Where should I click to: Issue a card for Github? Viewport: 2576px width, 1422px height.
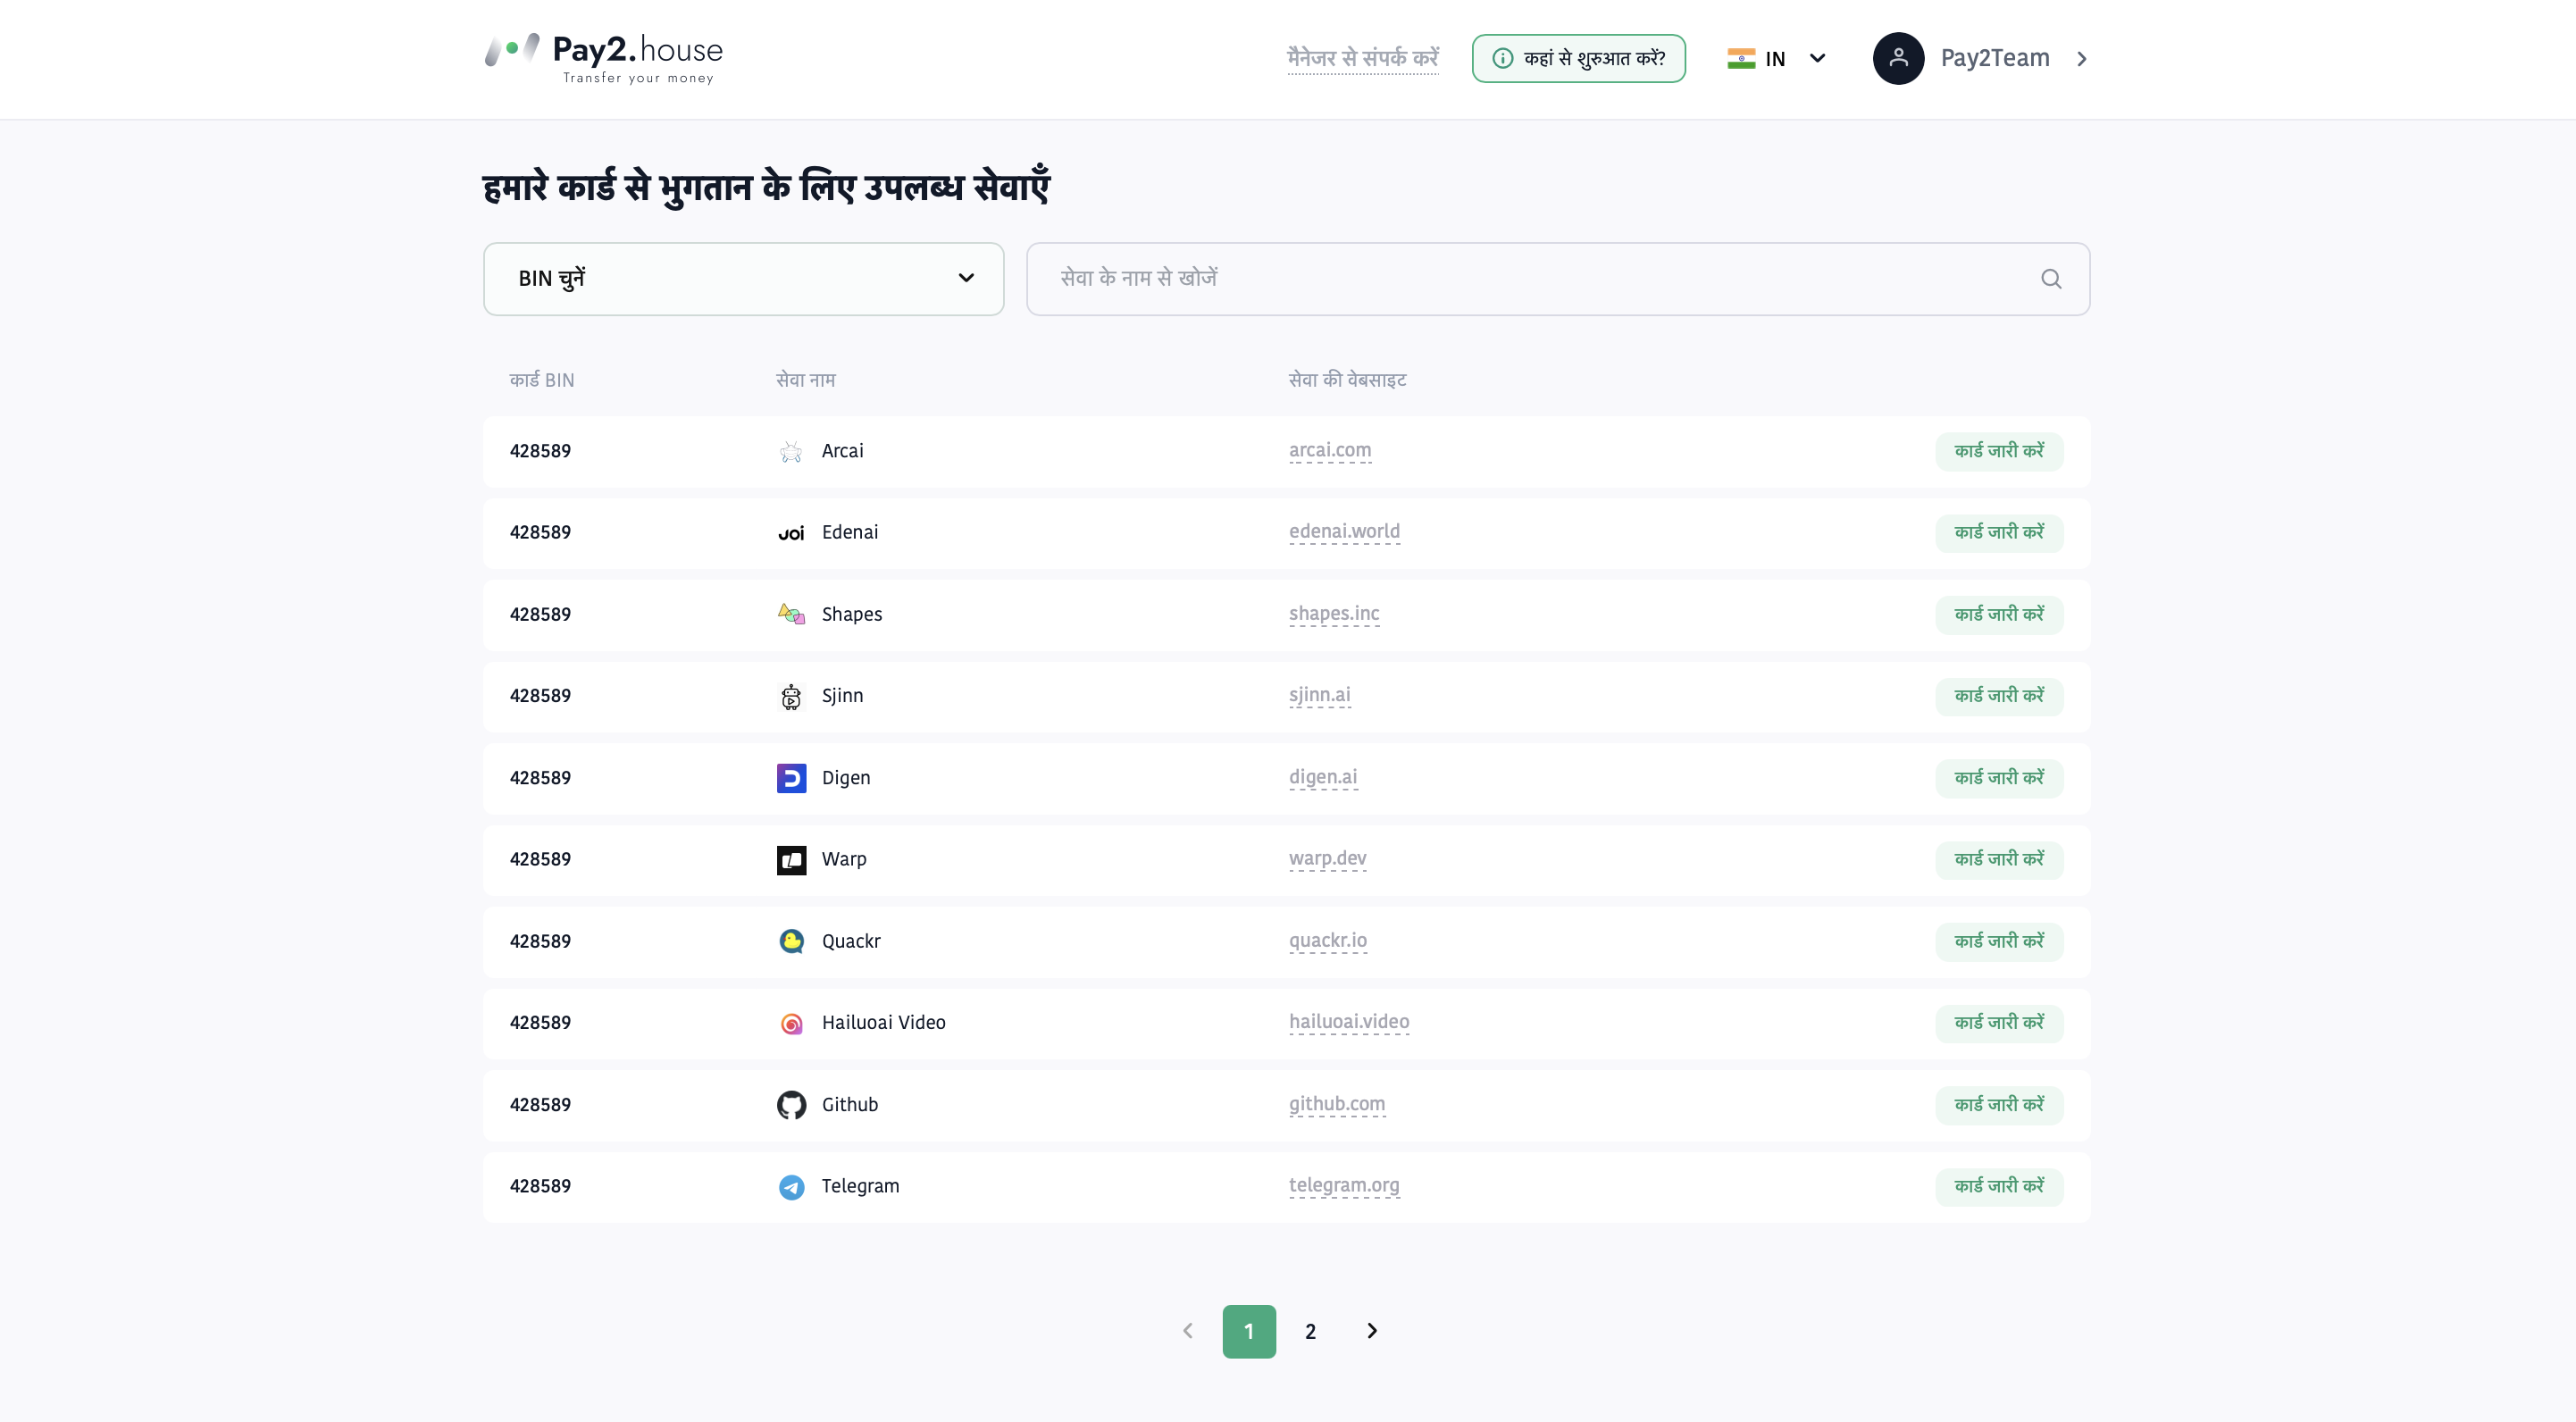(x=1999, y=1105)
